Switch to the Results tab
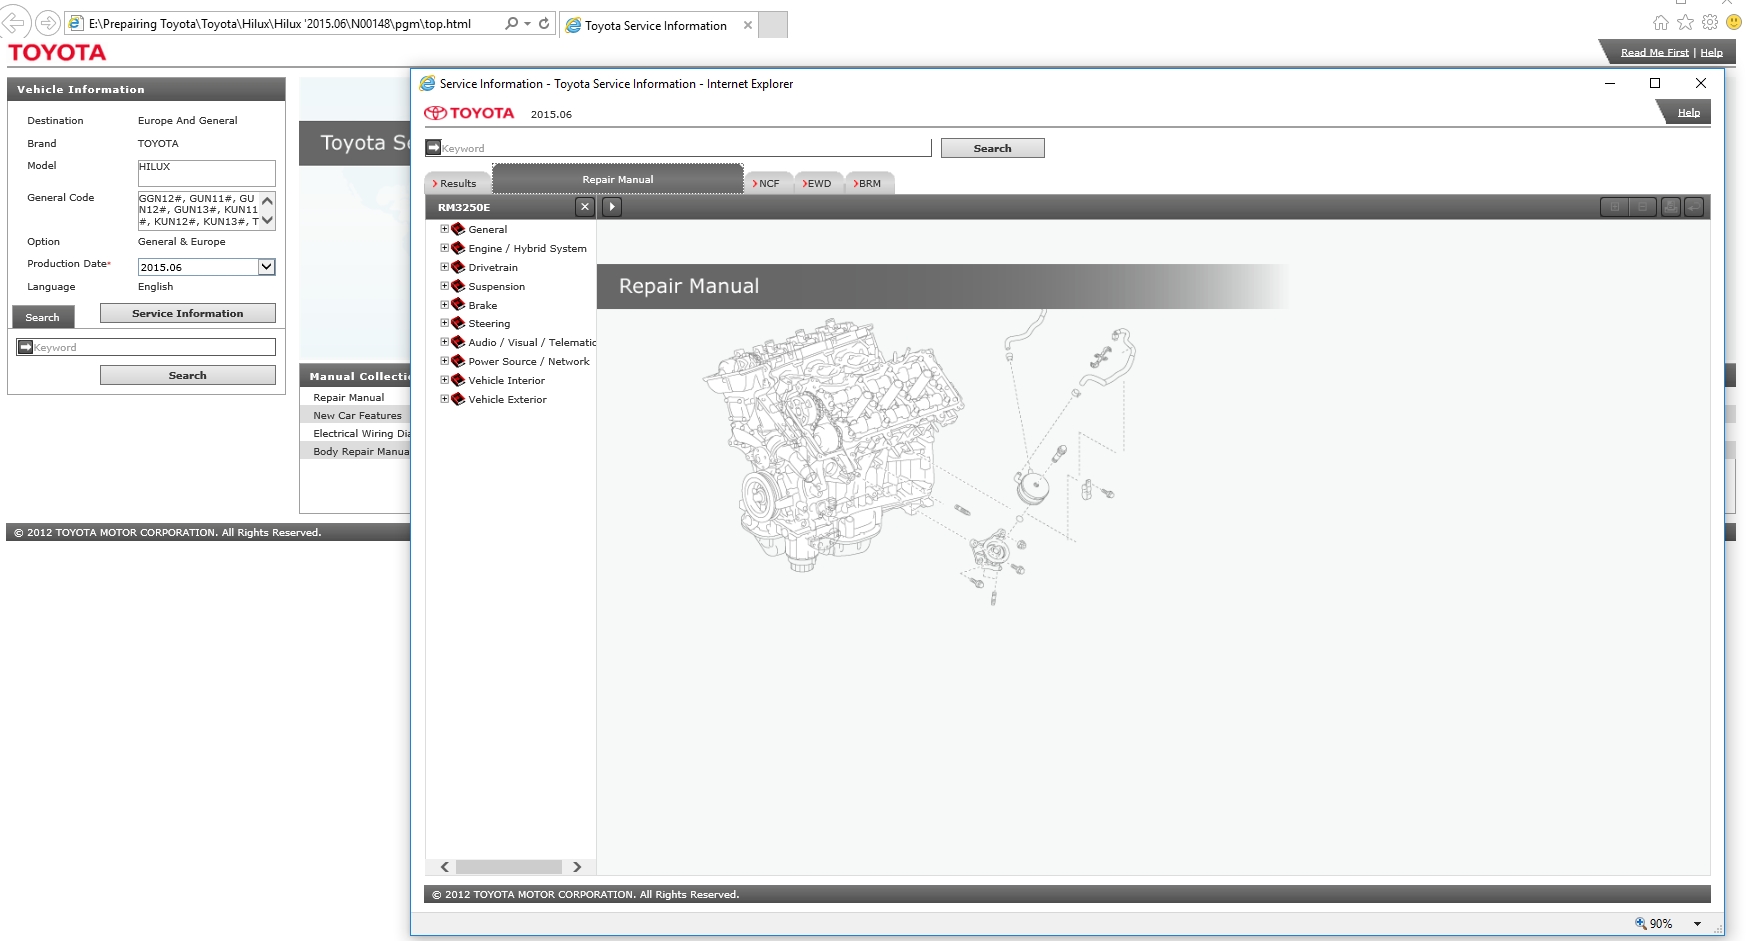1746x941 pixels. pyautogui.click(x=458, y=184)
